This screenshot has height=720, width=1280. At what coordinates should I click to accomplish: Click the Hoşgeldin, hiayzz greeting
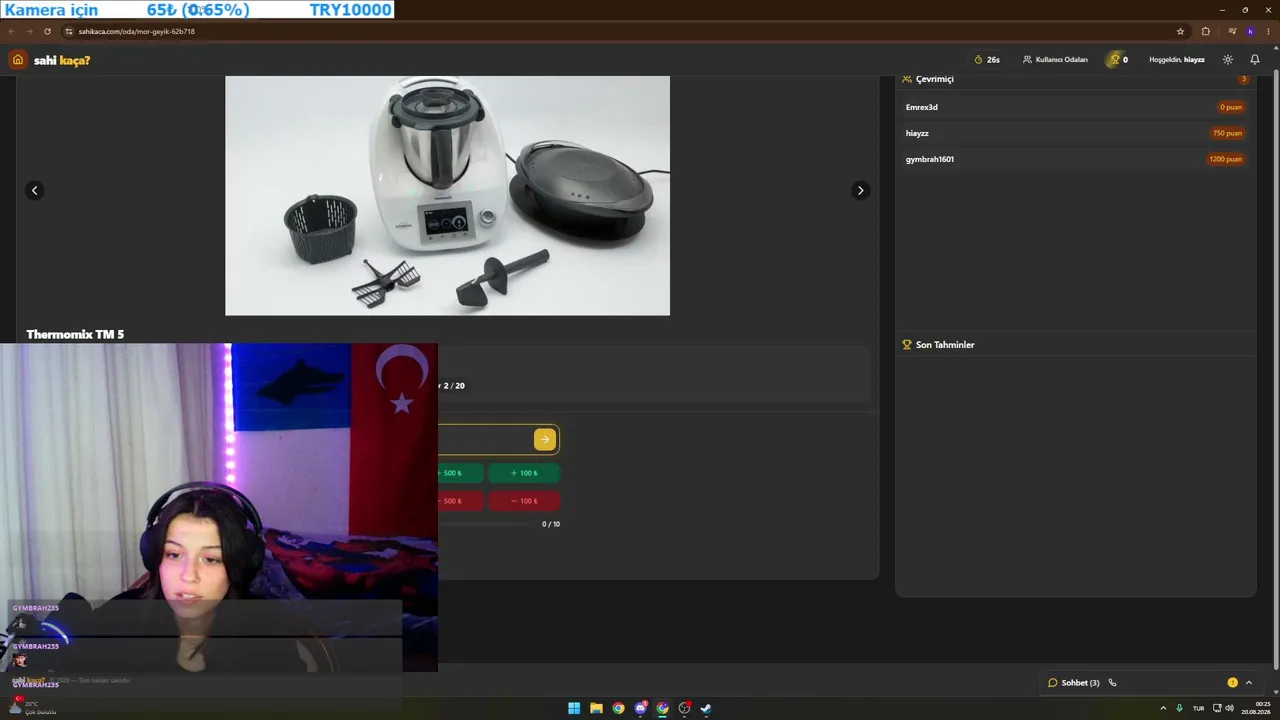[x=1177, y=60]
